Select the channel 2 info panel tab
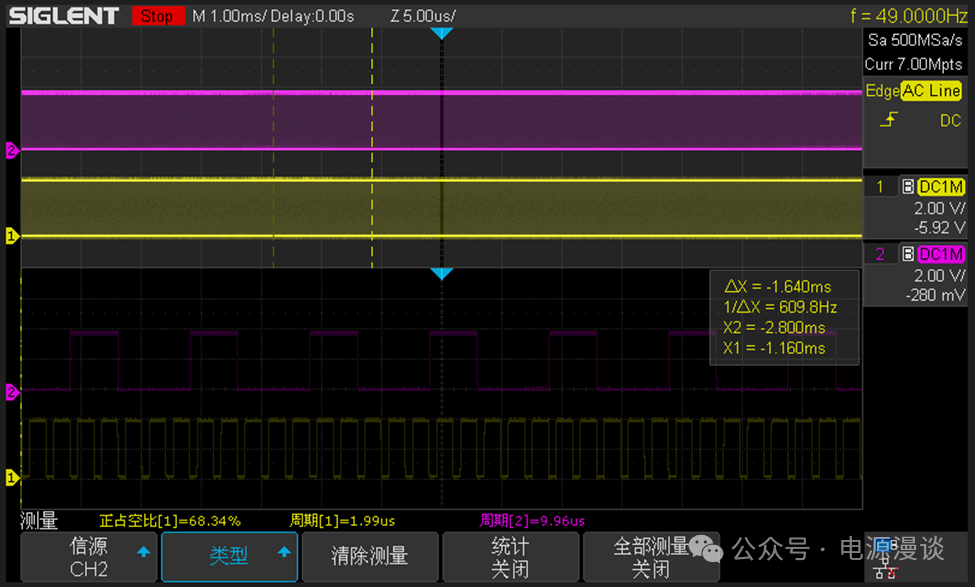 click(x=880, y=254)
